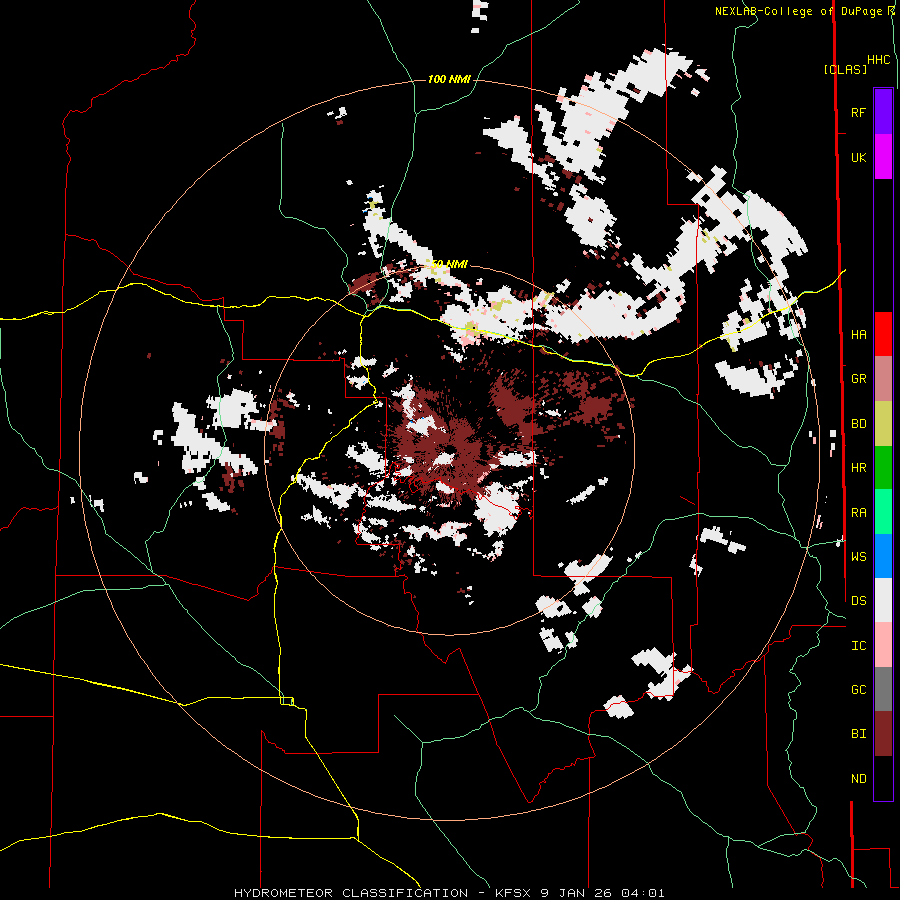Click the ND black legend swatch
This screenshot has height=900, width=900.
pos(883,778)
